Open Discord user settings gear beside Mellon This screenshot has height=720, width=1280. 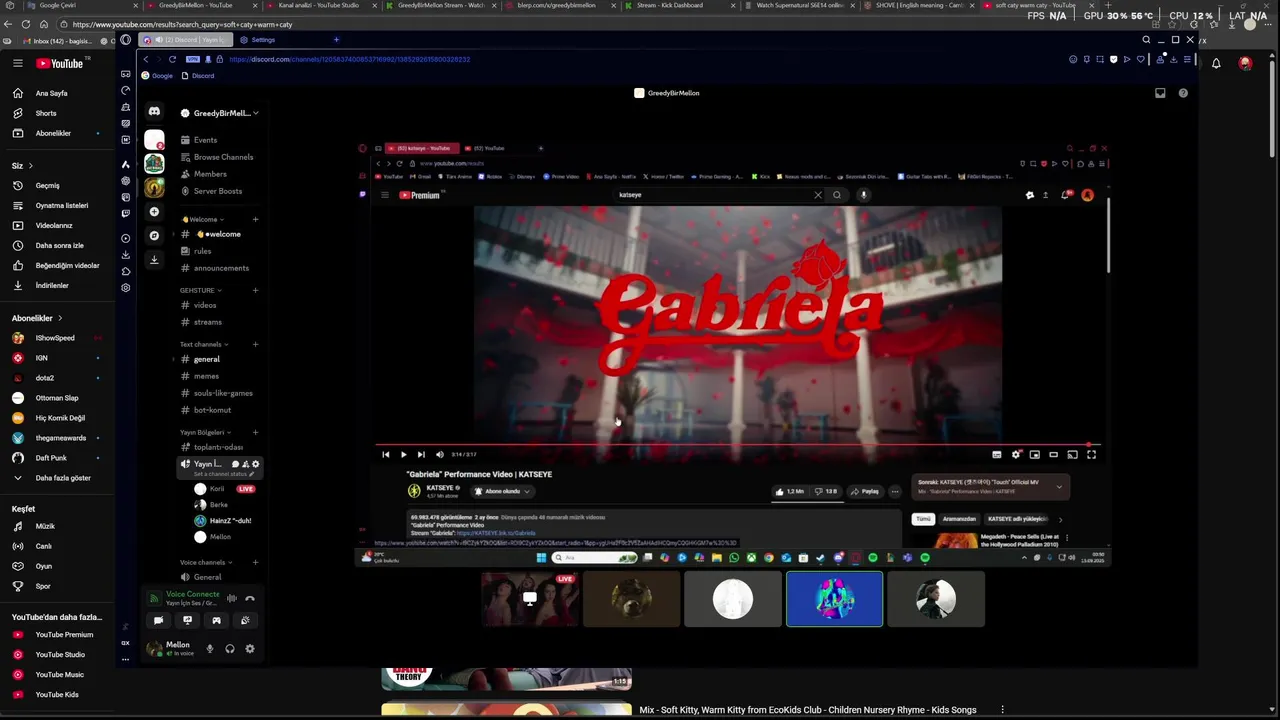pos(250,648)
